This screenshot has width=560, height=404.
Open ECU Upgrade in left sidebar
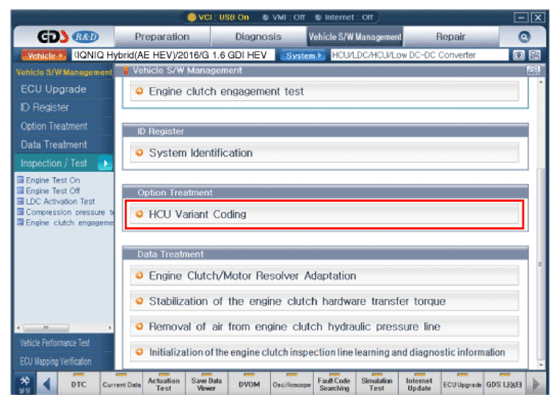point(53,89)
